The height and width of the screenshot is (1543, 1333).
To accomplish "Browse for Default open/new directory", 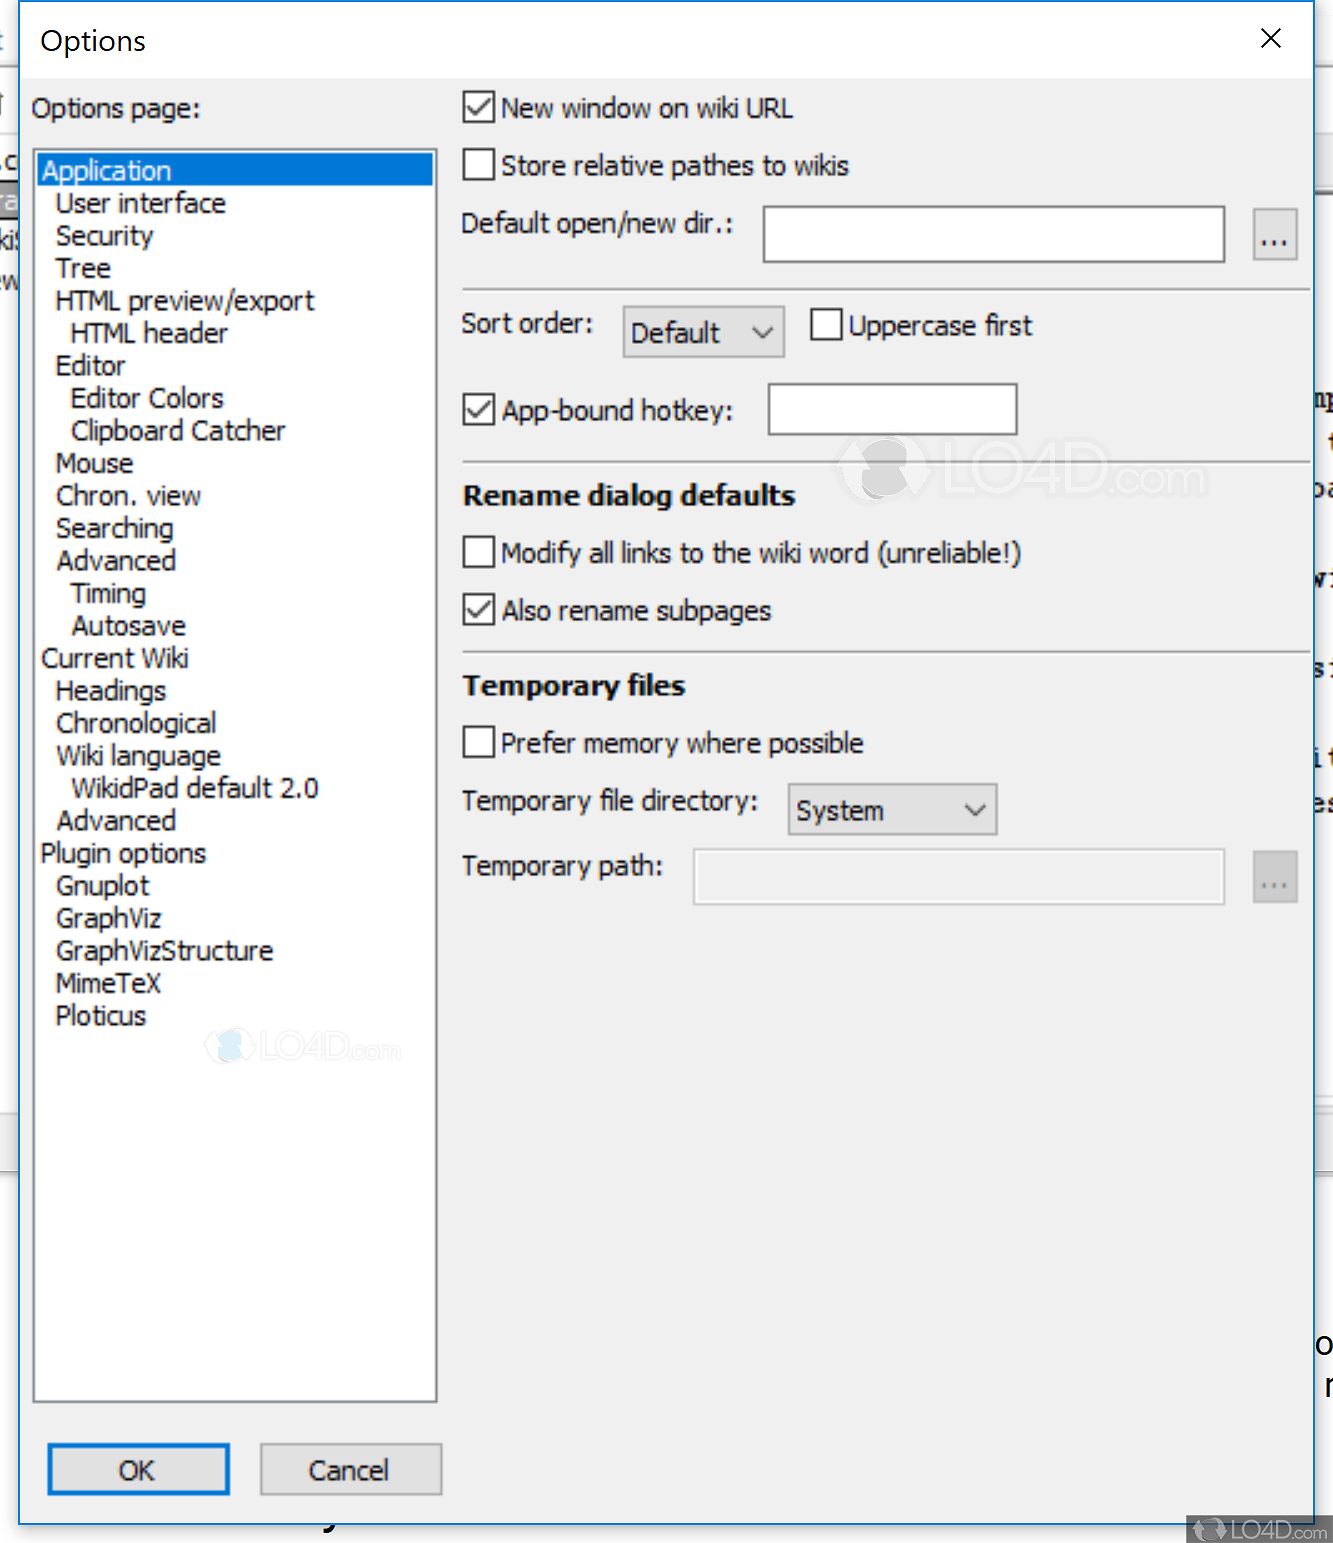I will click(x=1275, y=233).
